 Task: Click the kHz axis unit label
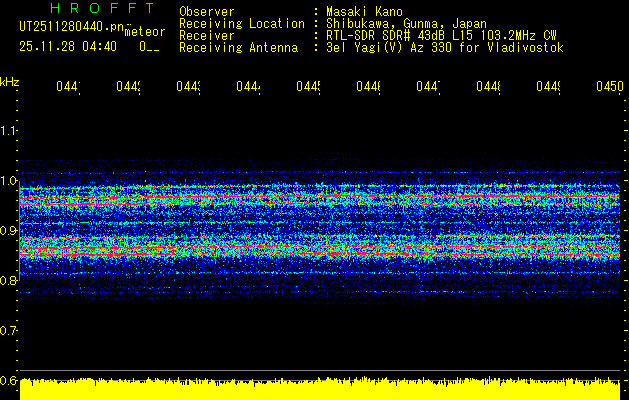click(9, 80)
